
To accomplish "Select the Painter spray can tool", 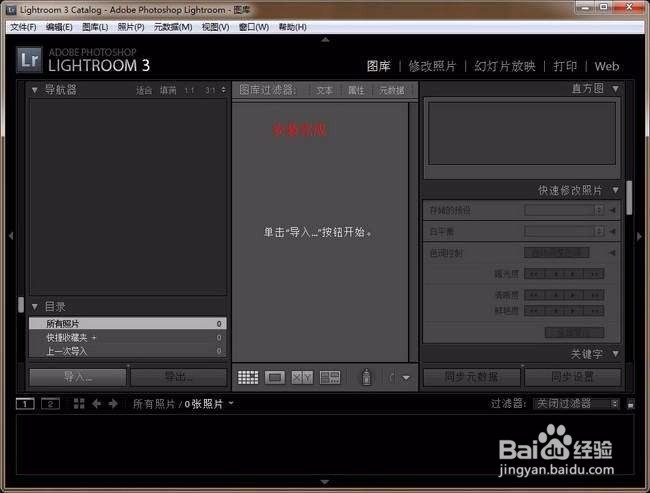I will [366, 377].
